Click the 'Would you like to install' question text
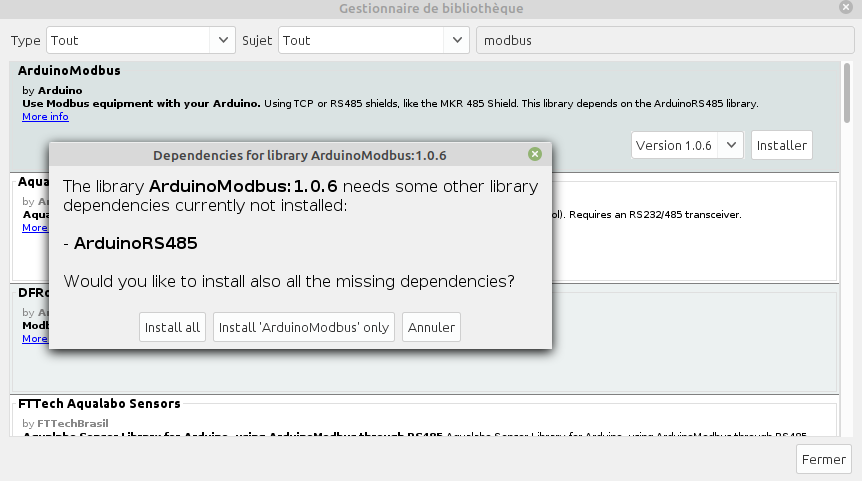This screenshot has height=481, width=862. (289, 281)
